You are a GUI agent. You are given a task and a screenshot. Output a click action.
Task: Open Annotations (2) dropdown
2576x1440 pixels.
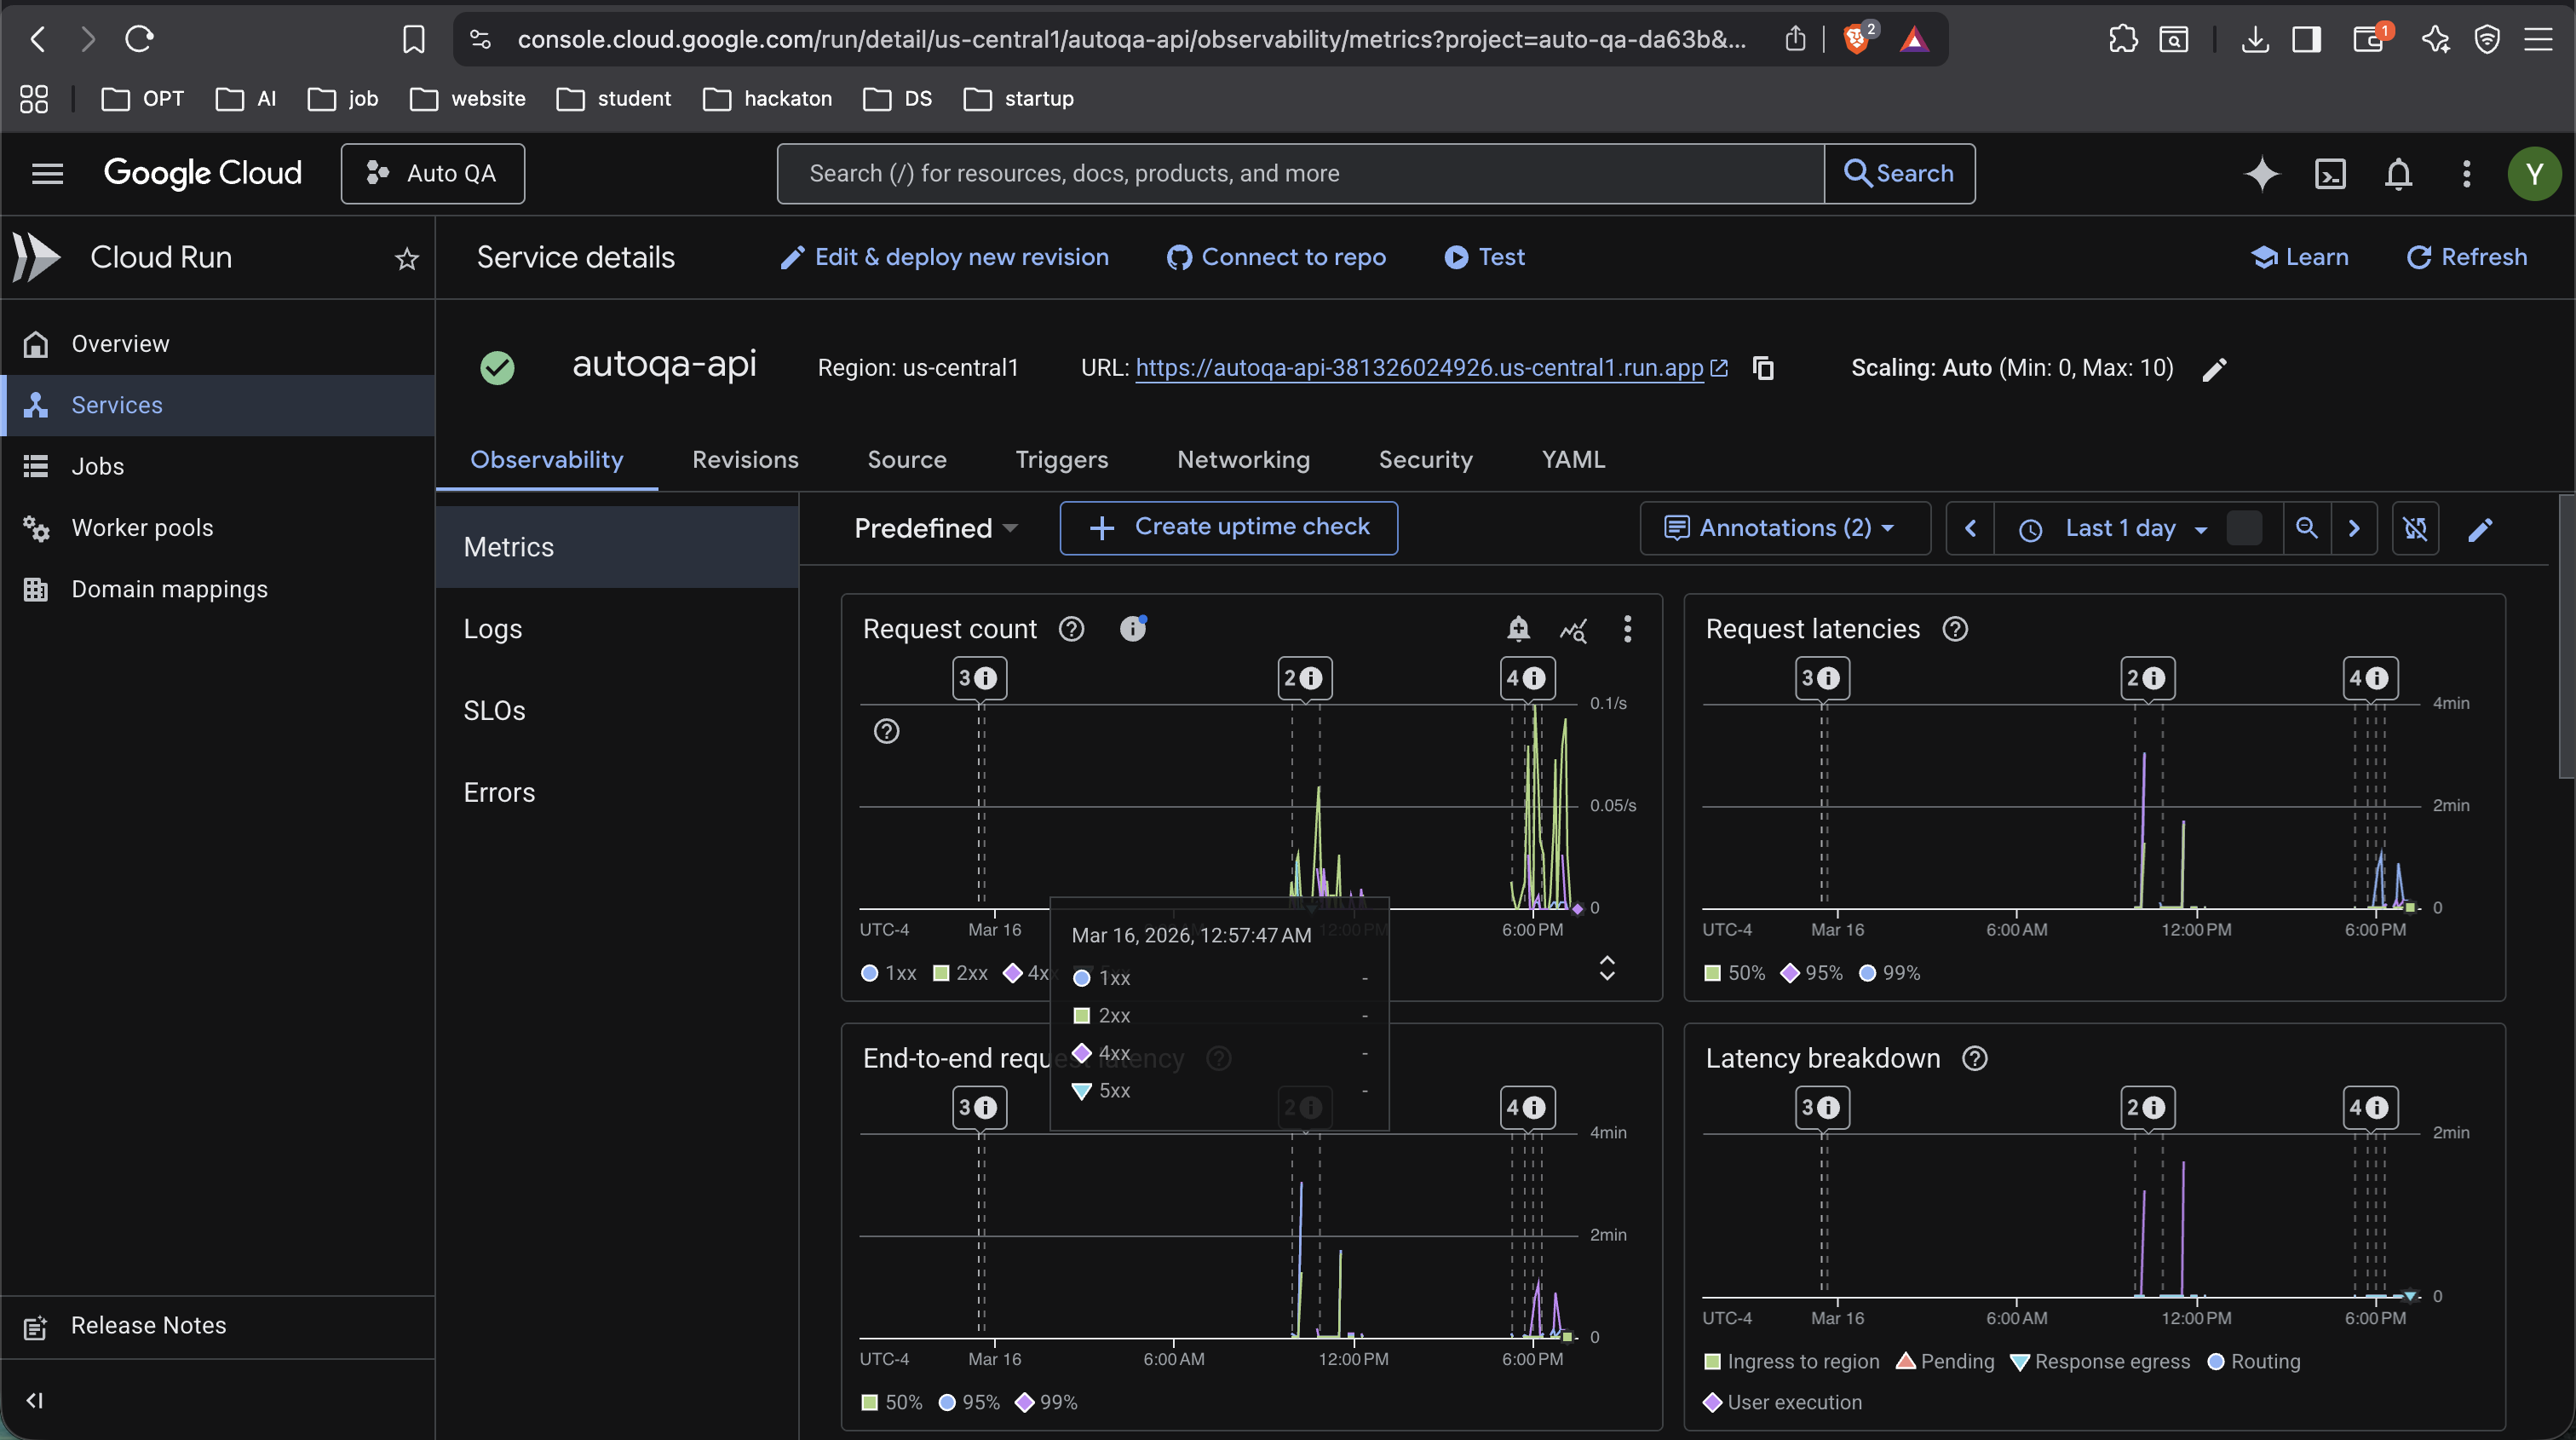click(1783, 528)
